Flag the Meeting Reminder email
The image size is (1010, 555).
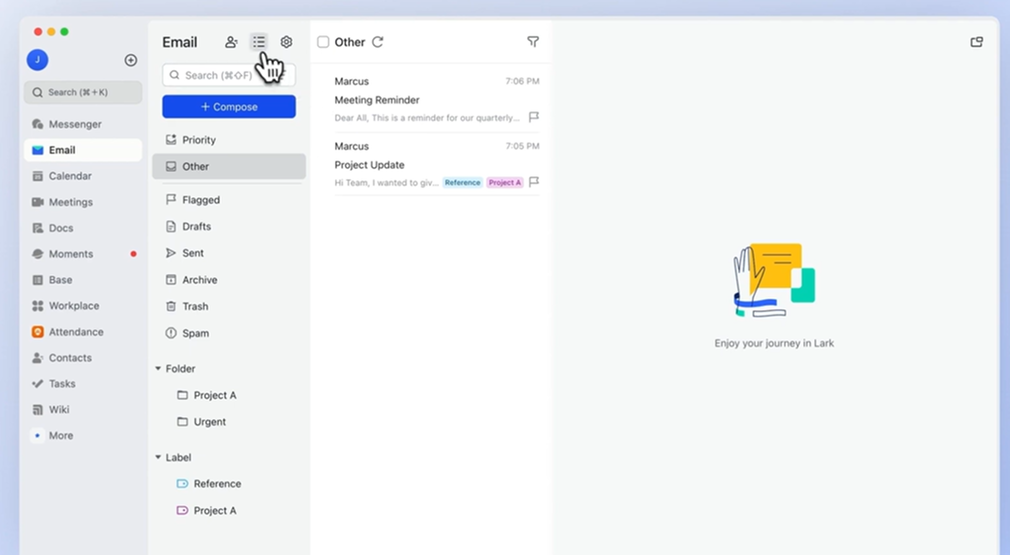pos(534,117)
